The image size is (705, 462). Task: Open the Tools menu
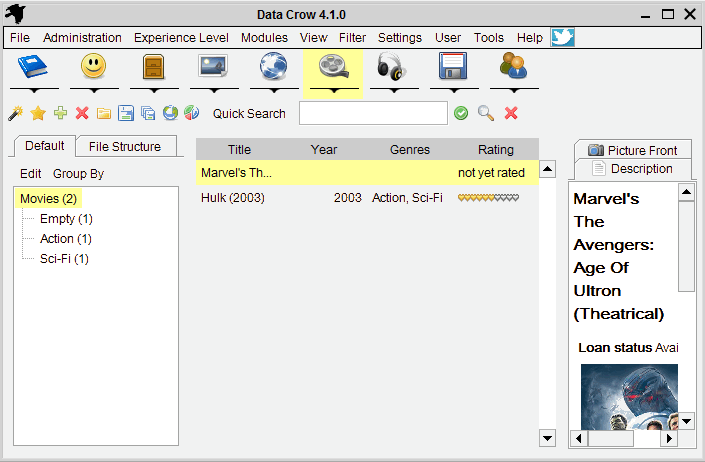[489, 37]
